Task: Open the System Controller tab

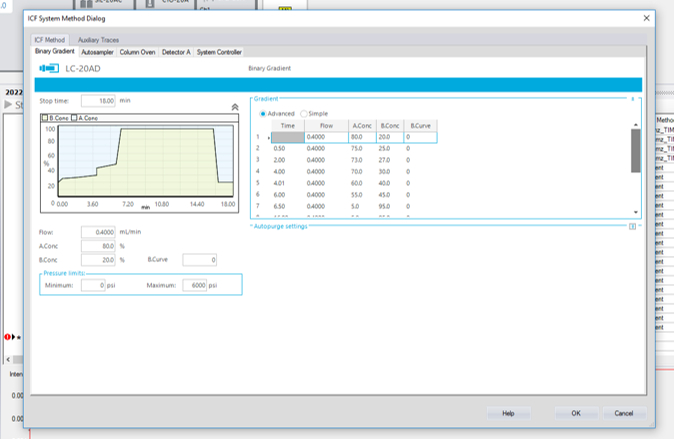Action: (x=219, y=52)
